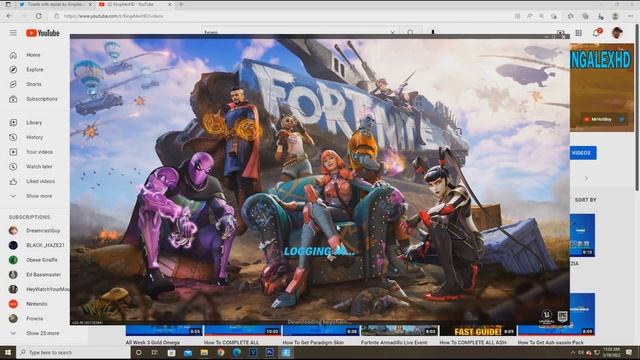Open Task View on the taskbar

155,353
